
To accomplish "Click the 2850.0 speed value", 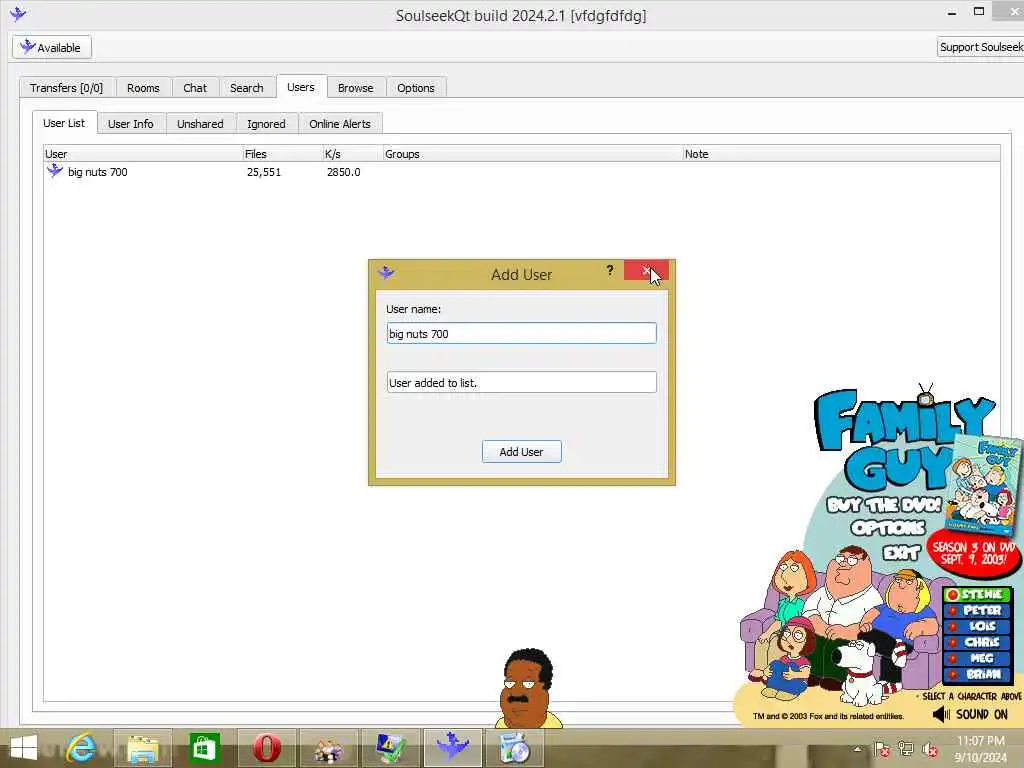I will click(x=344, y=172).
